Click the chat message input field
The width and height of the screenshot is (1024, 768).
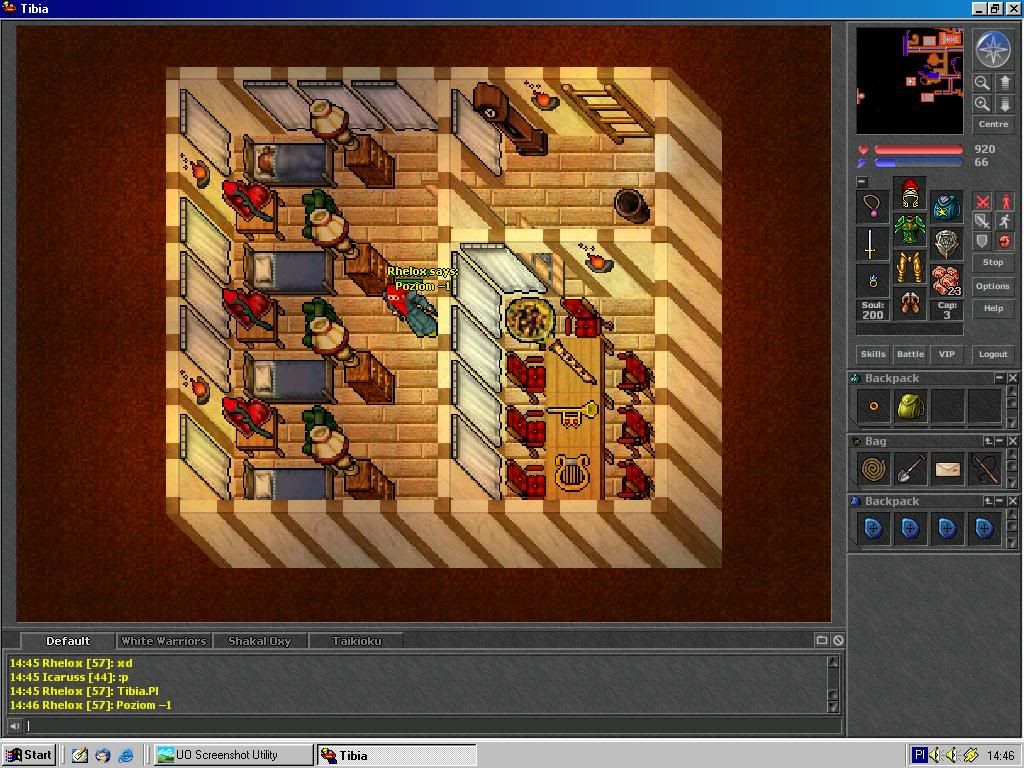[x=432, y=726]
